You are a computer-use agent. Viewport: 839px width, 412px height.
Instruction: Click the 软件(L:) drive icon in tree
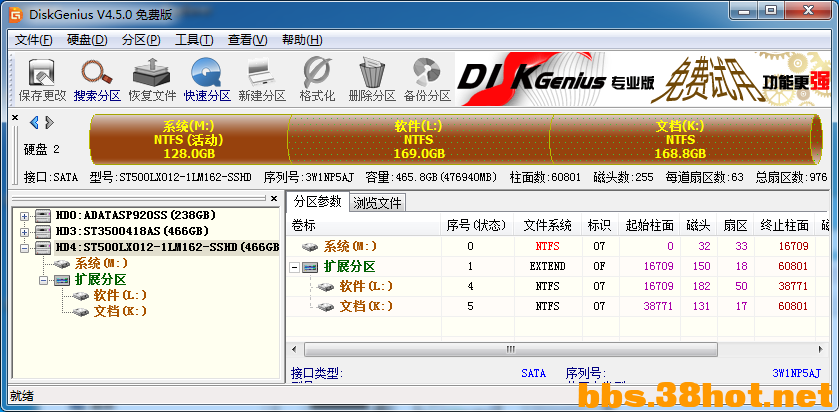click(x=81, y=295)
